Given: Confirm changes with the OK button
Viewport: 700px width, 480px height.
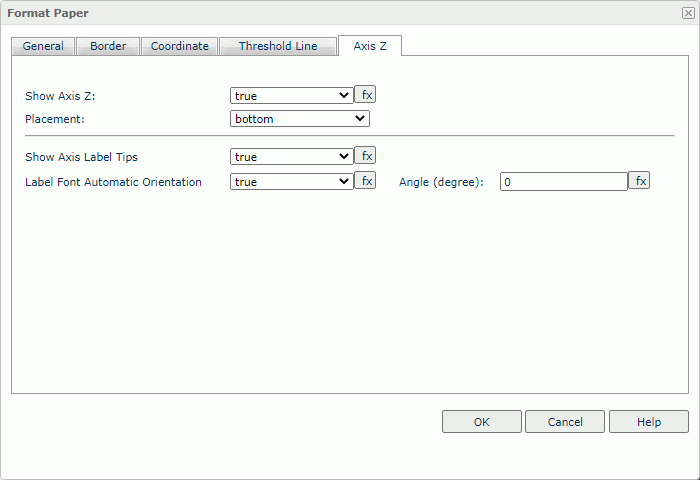Looking at the screenshot, I should click(482, 422).
